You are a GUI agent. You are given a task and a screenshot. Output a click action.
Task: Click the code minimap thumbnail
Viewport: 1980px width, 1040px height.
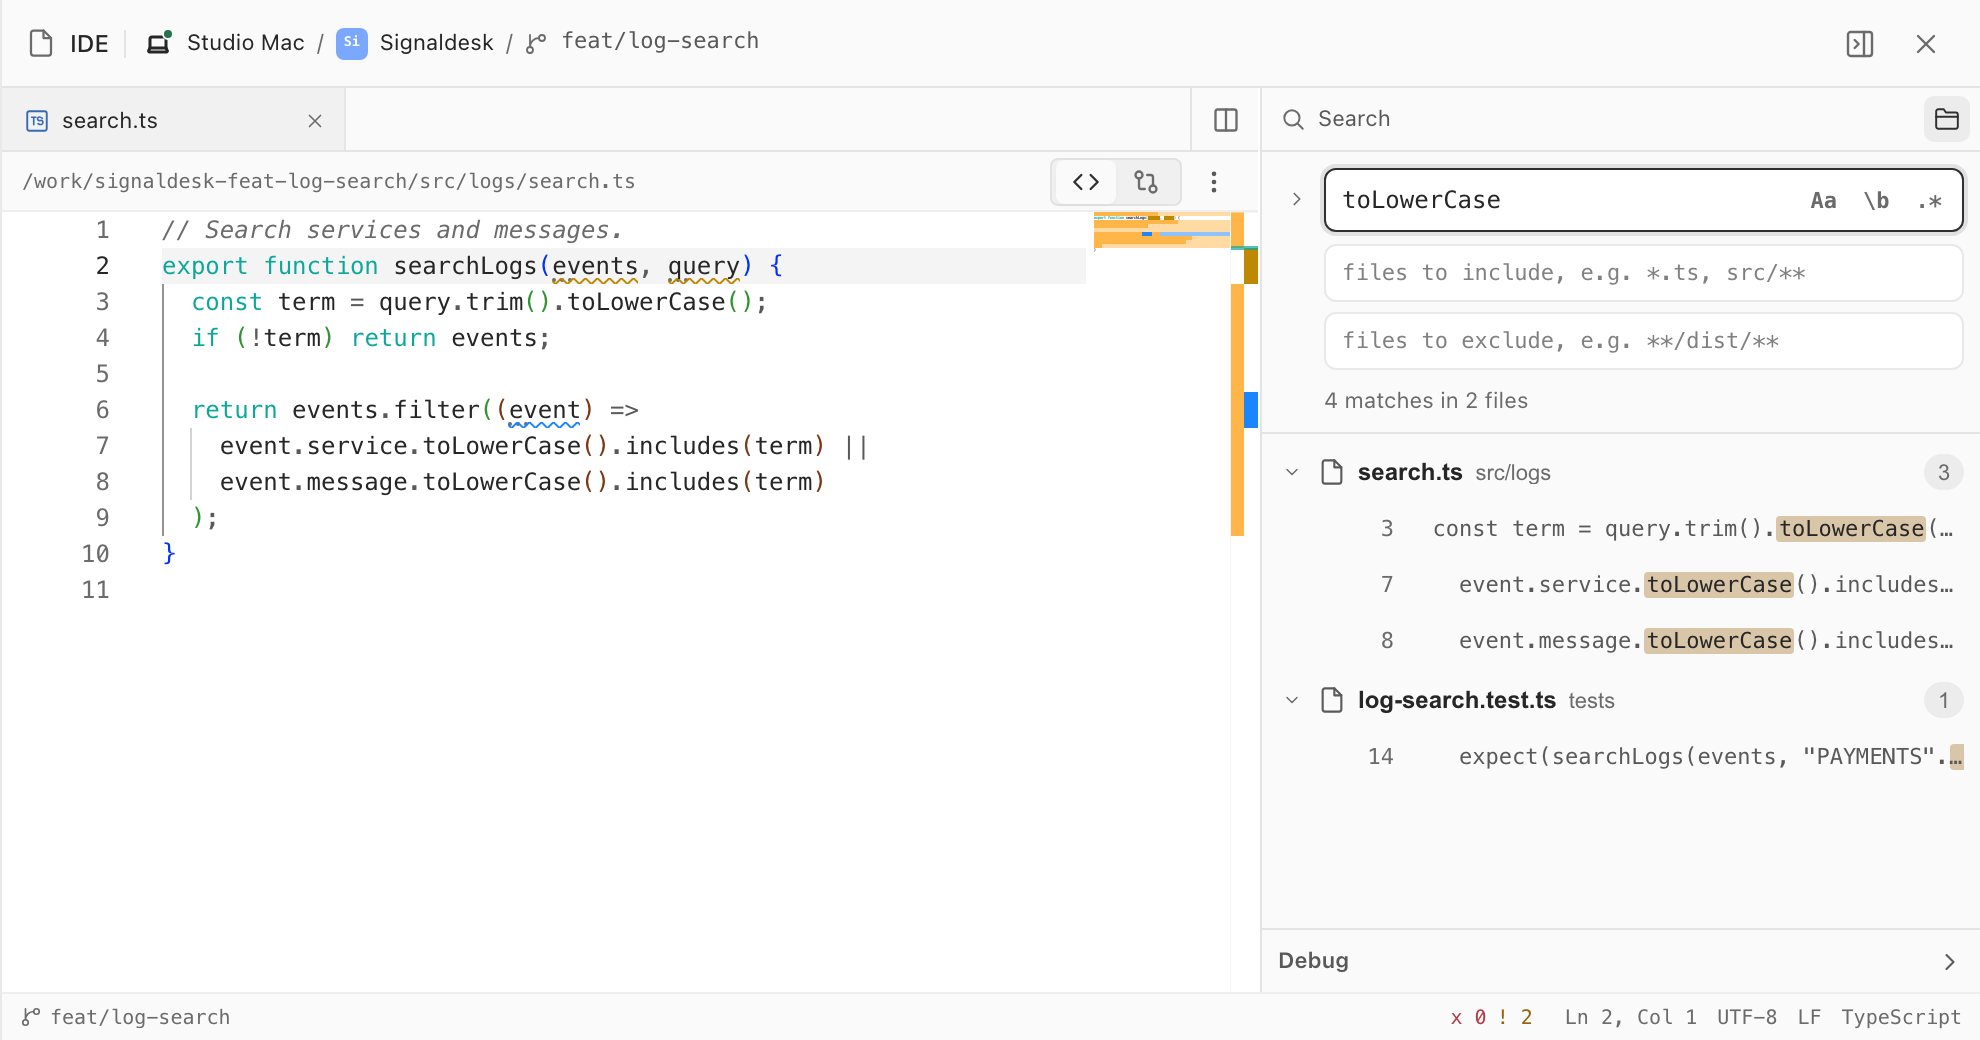pyautogui.click(x=1161, y=230)
